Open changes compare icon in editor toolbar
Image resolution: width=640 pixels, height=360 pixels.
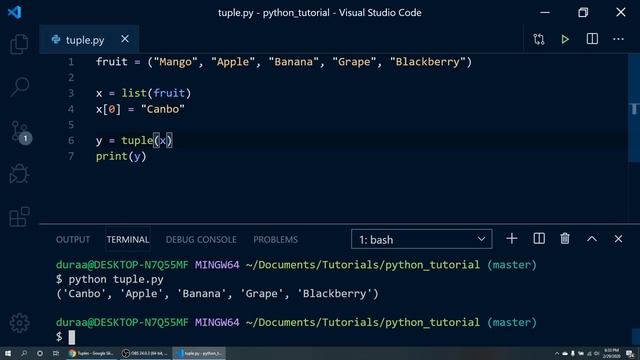click(x=539, y=39)
